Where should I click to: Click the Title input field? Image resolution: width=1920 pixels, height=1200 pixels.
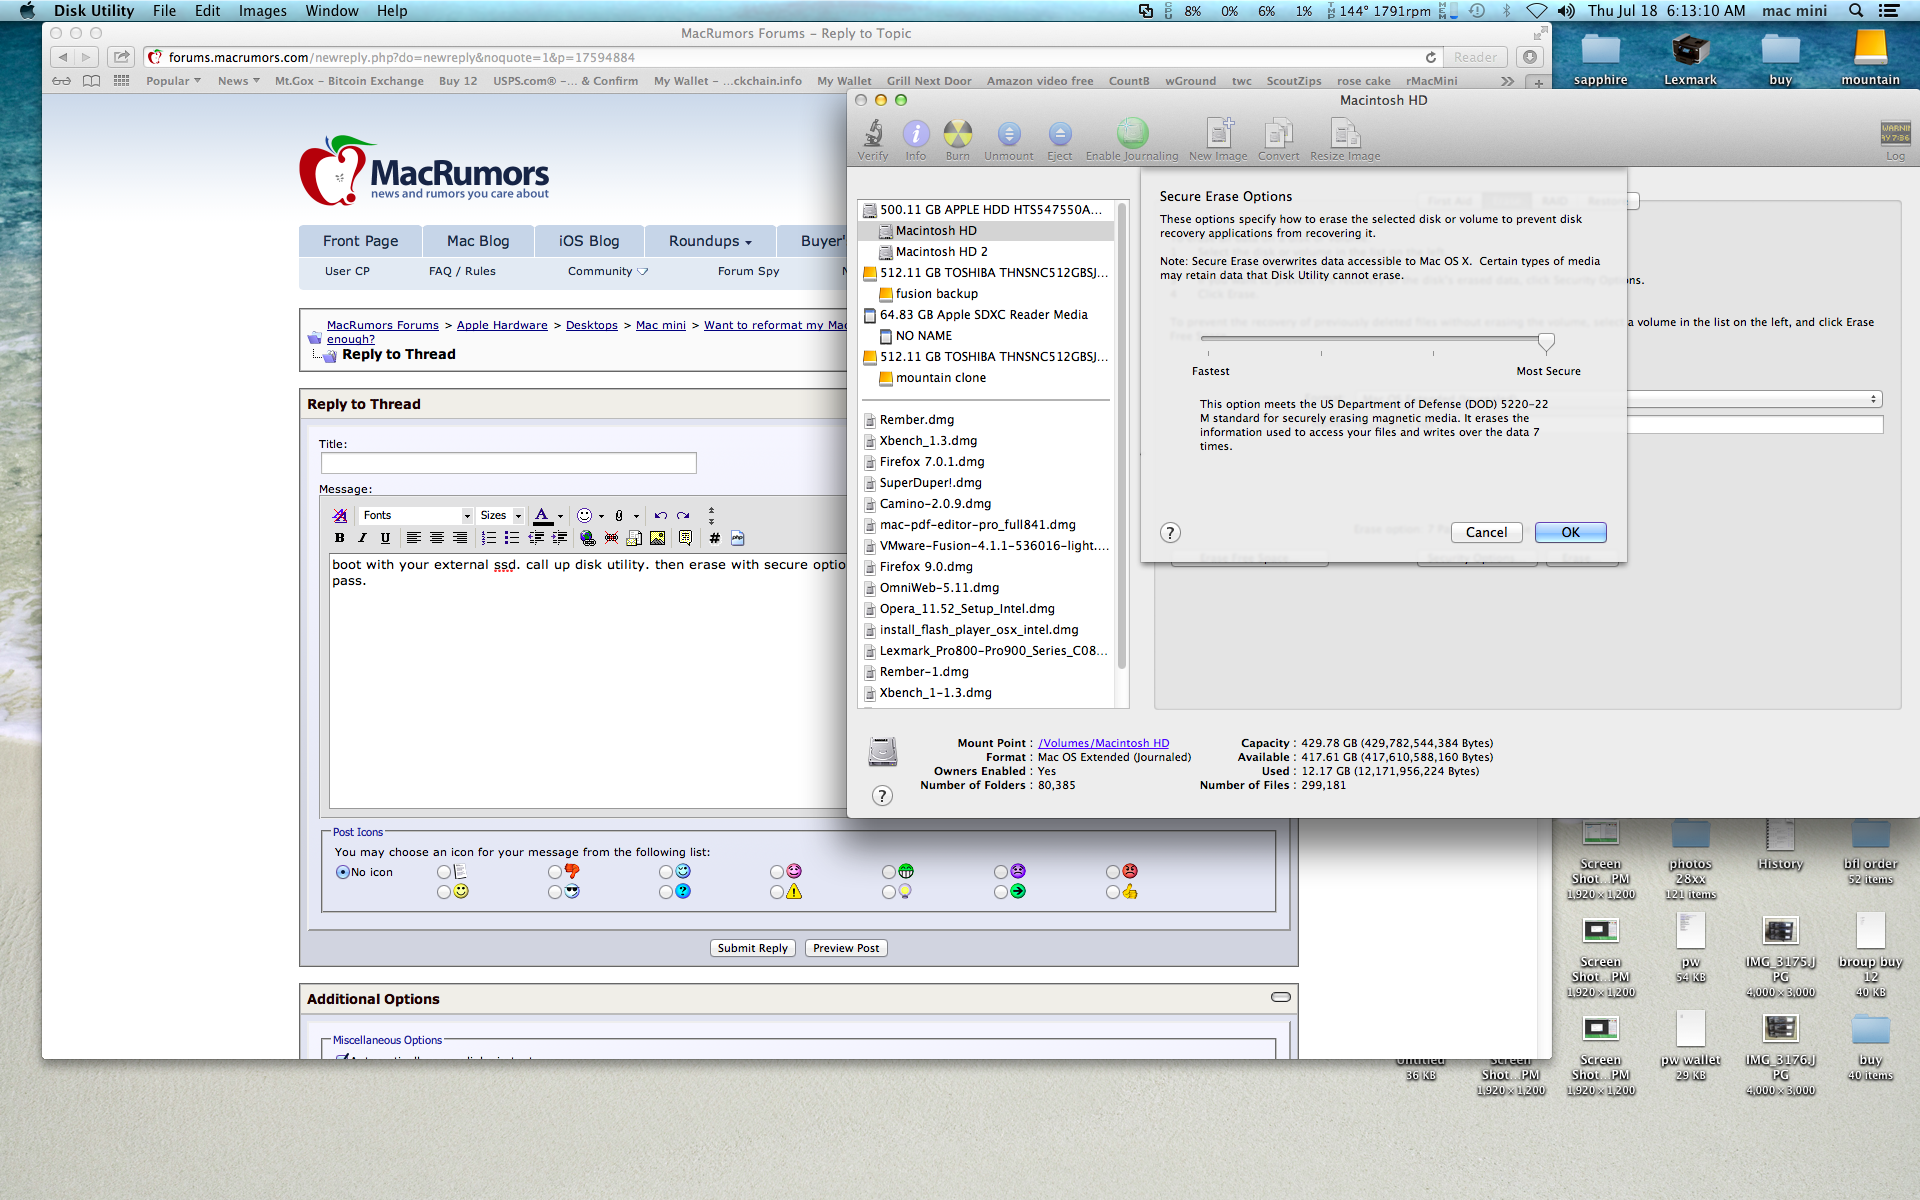tap(508, 463)
